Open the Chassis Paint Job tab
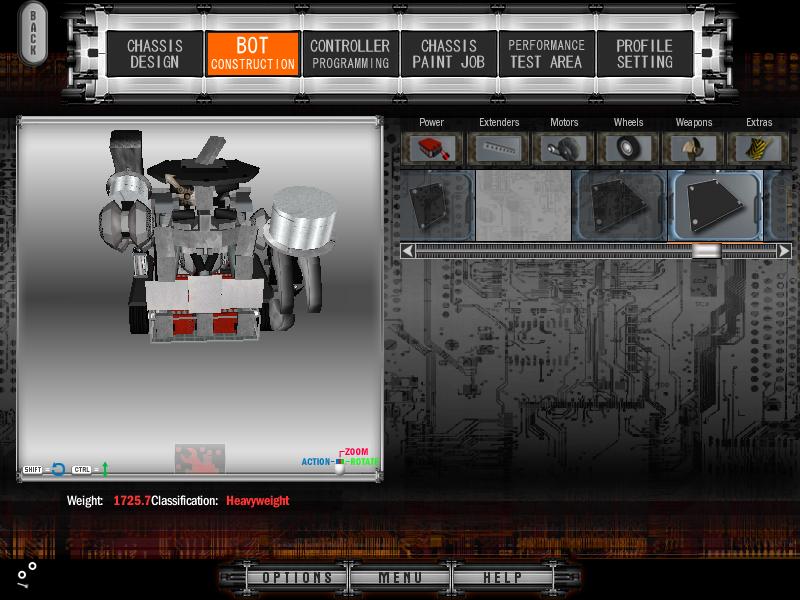800x600 pixels. pos(448,54)
